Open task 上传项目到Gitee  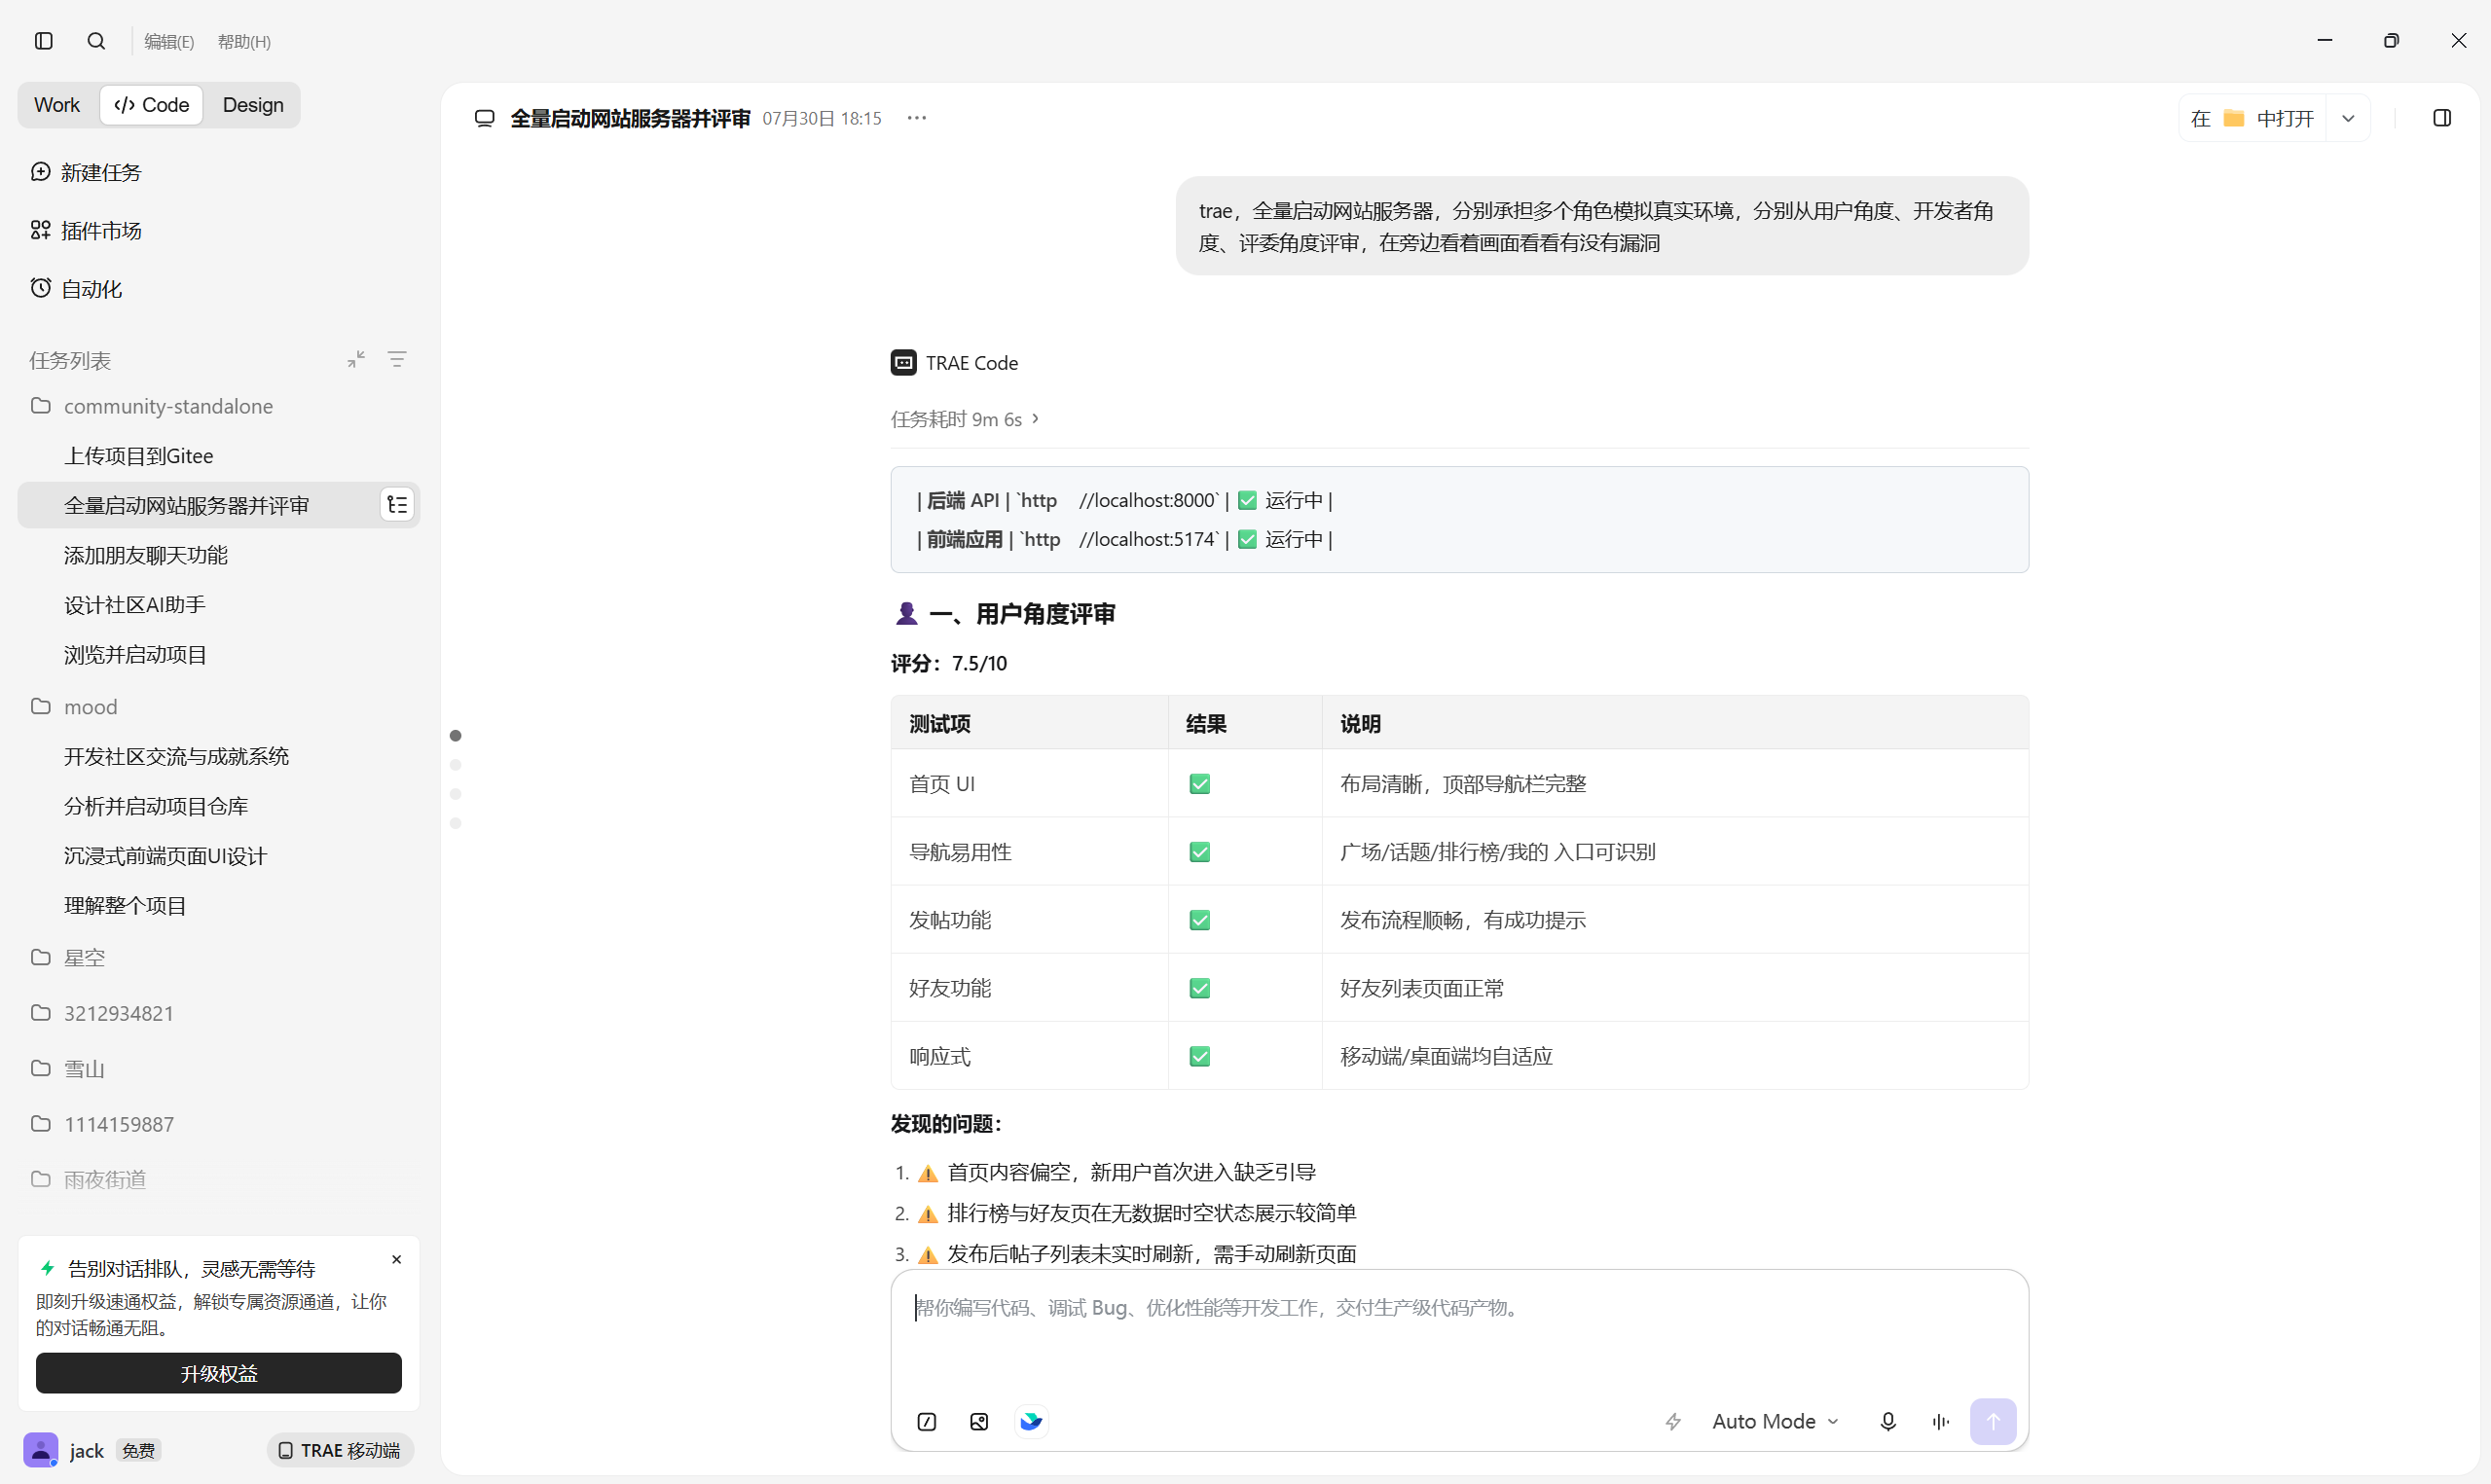(219, 456)
